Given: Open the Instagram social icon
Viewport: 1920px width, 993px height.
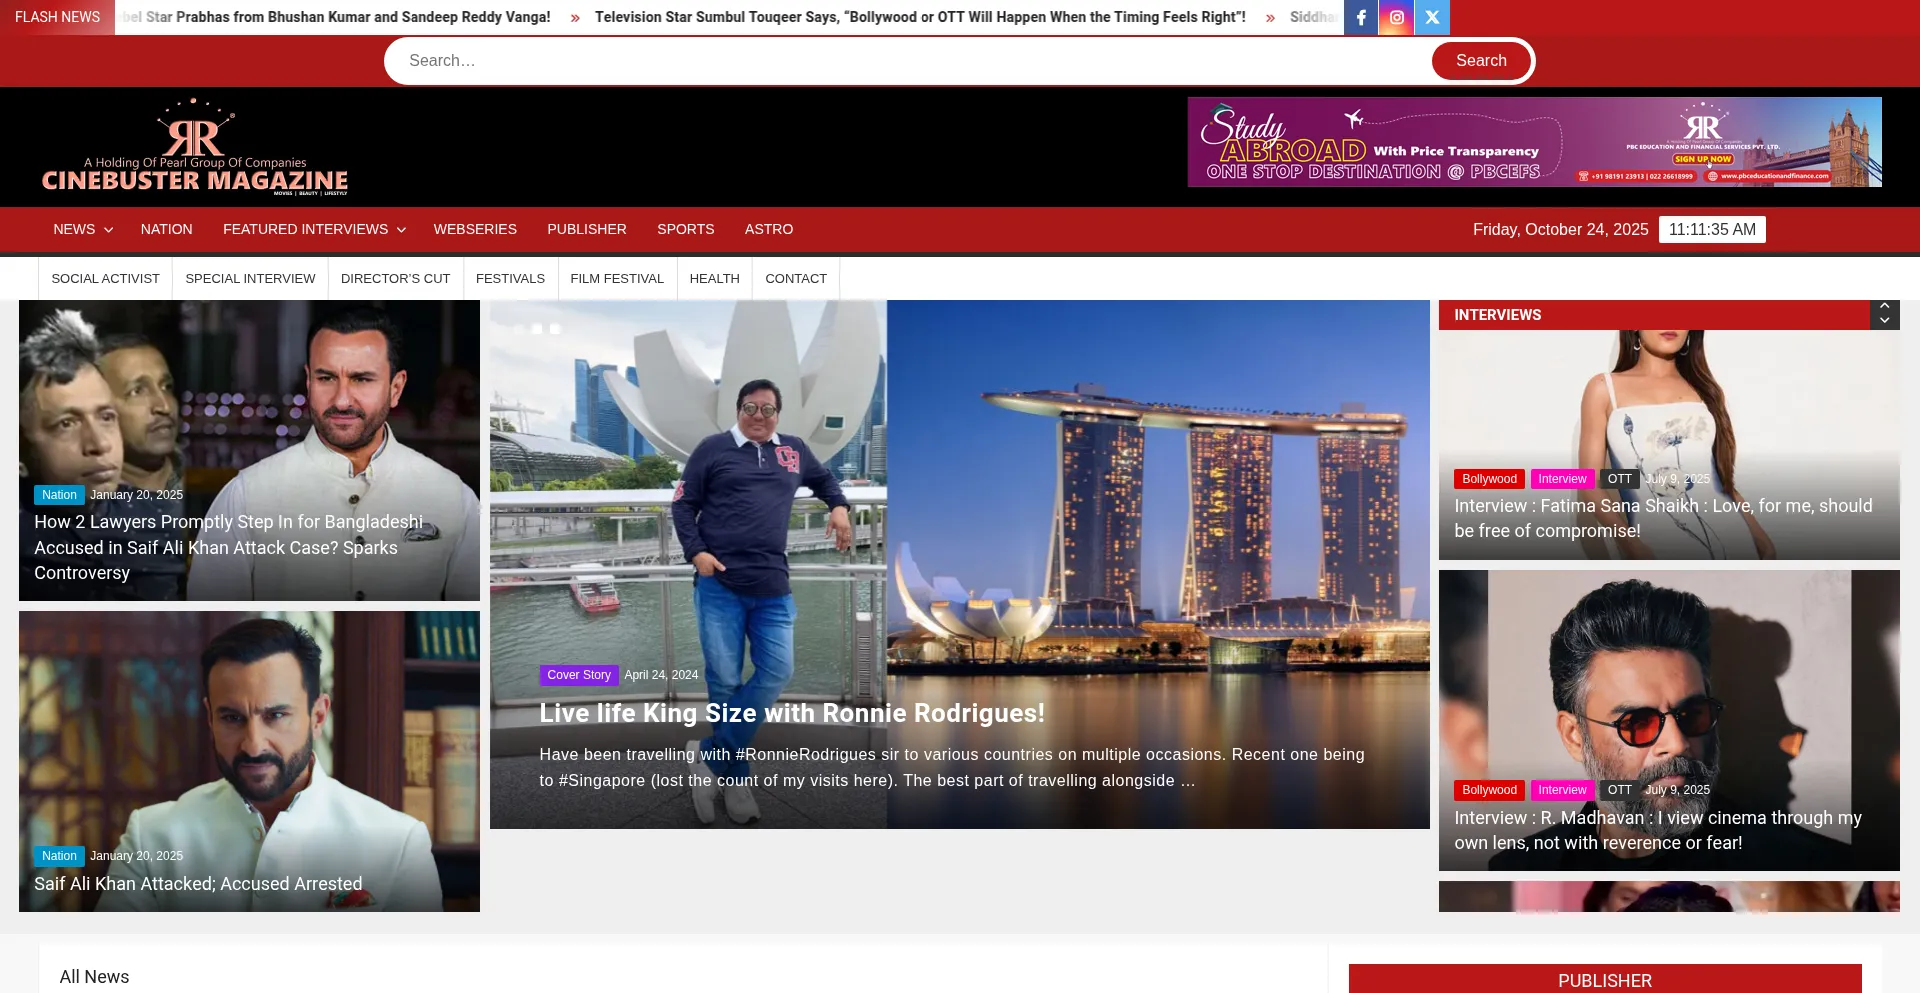Looking at the screenshot, I should [x=1396, y=17].
